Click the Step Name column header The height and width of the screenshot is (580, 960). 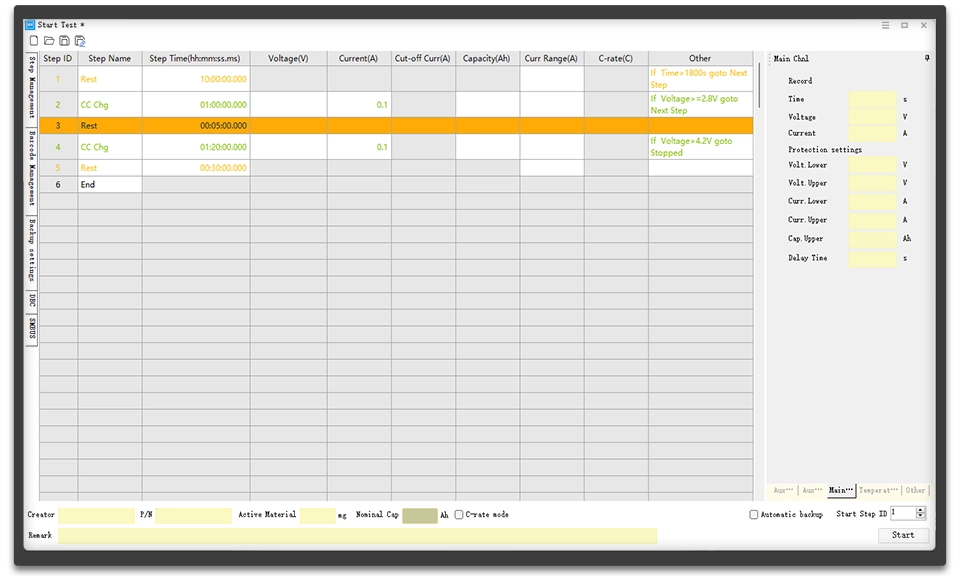coord(110,58)
